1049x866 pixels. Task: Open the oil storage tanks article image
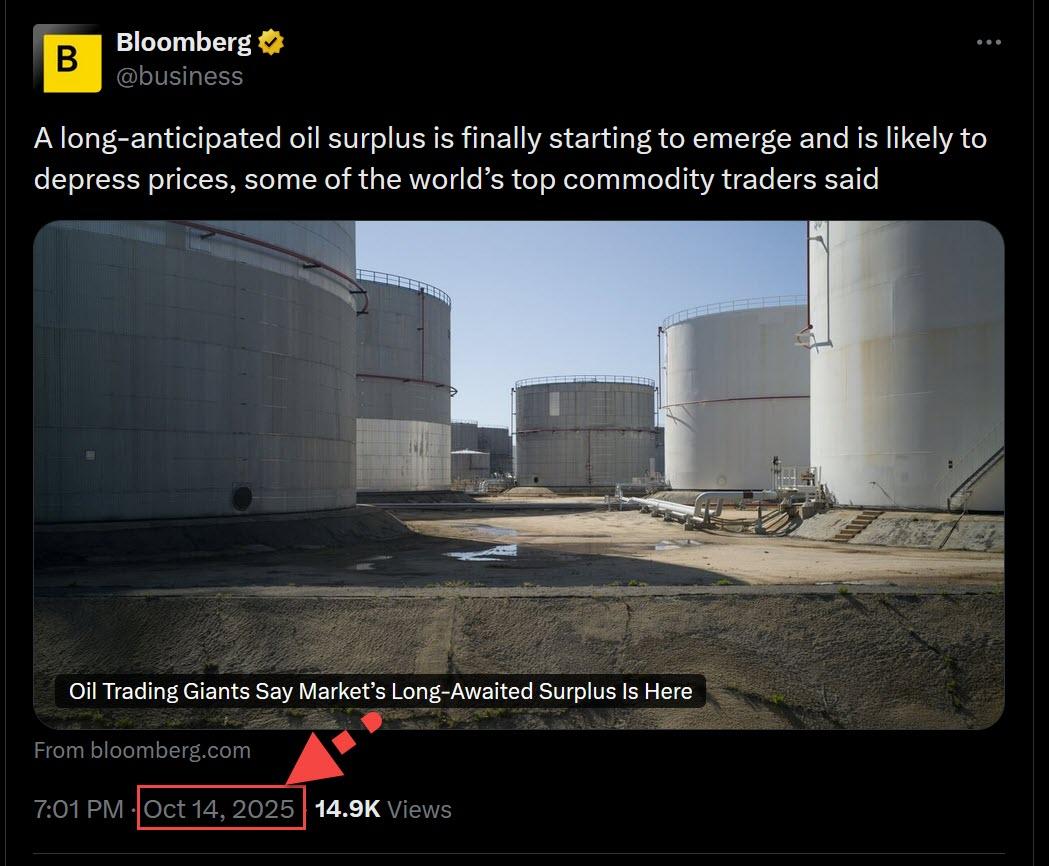coord(518,474)
